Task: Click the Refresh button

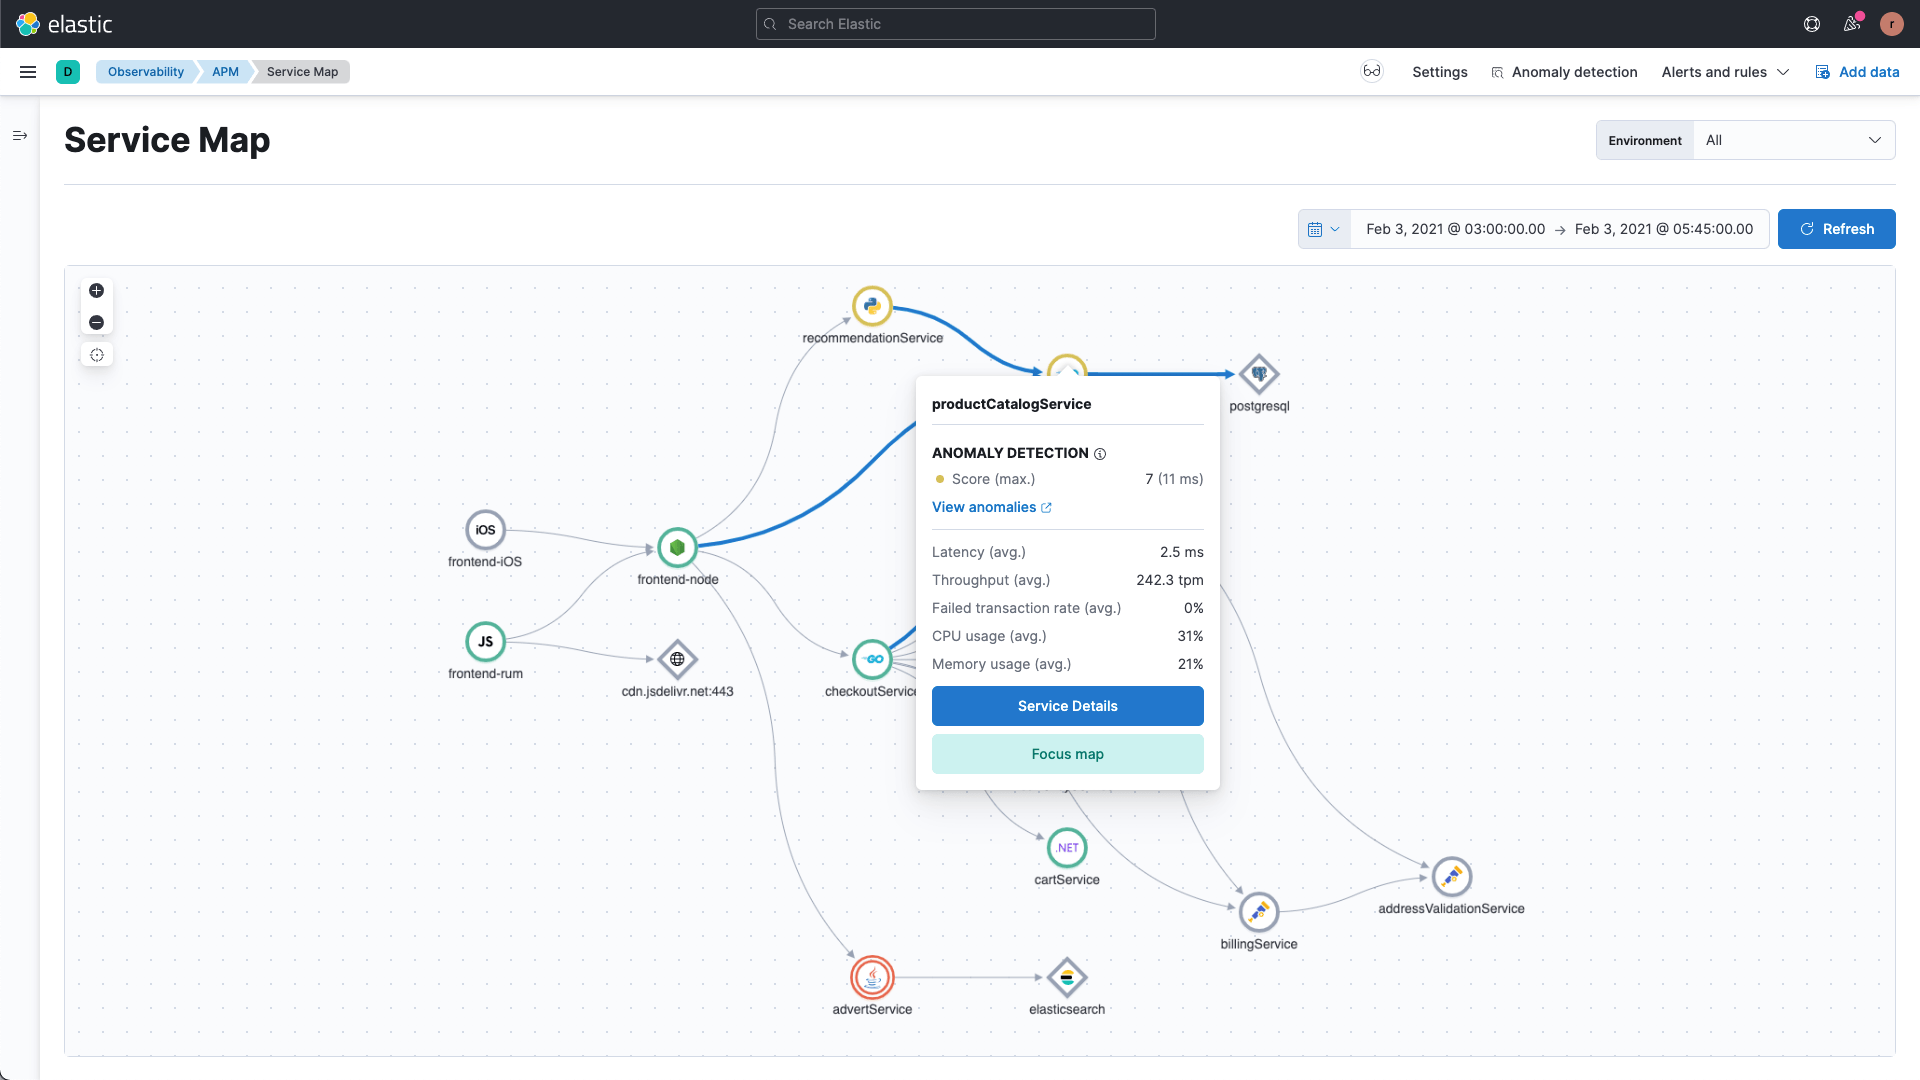Action: click(1836, 228)
